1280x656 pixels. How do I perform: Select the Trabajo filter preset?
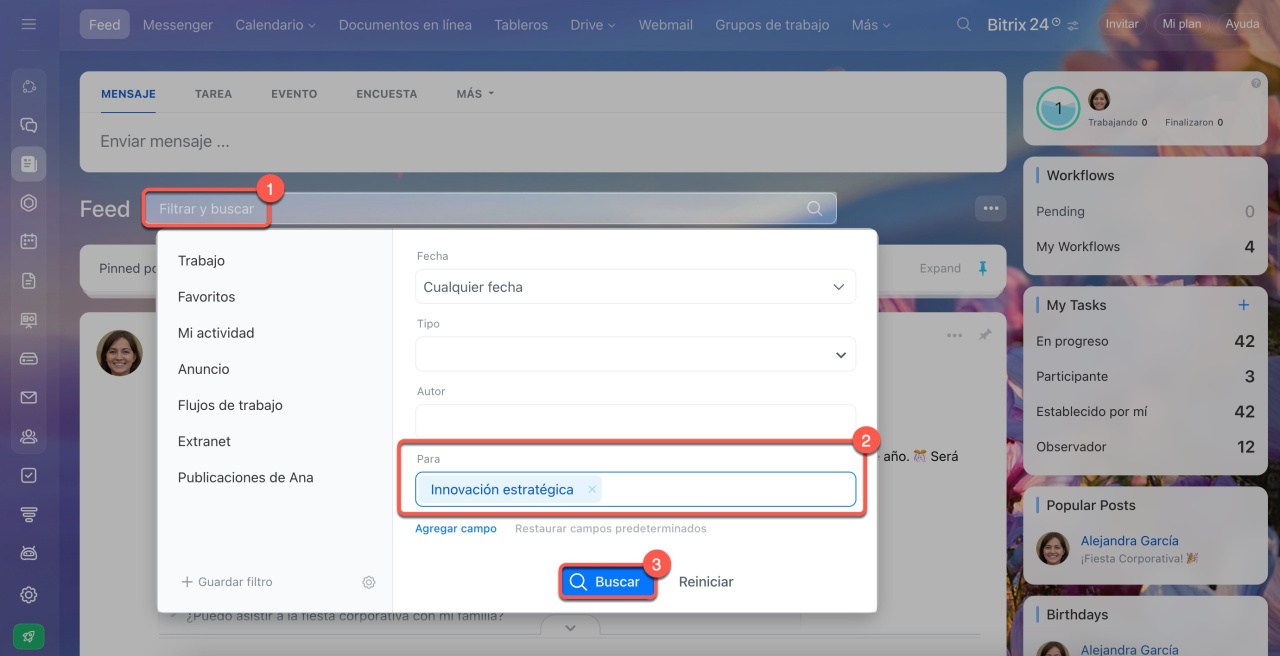(x=201, y=261)
